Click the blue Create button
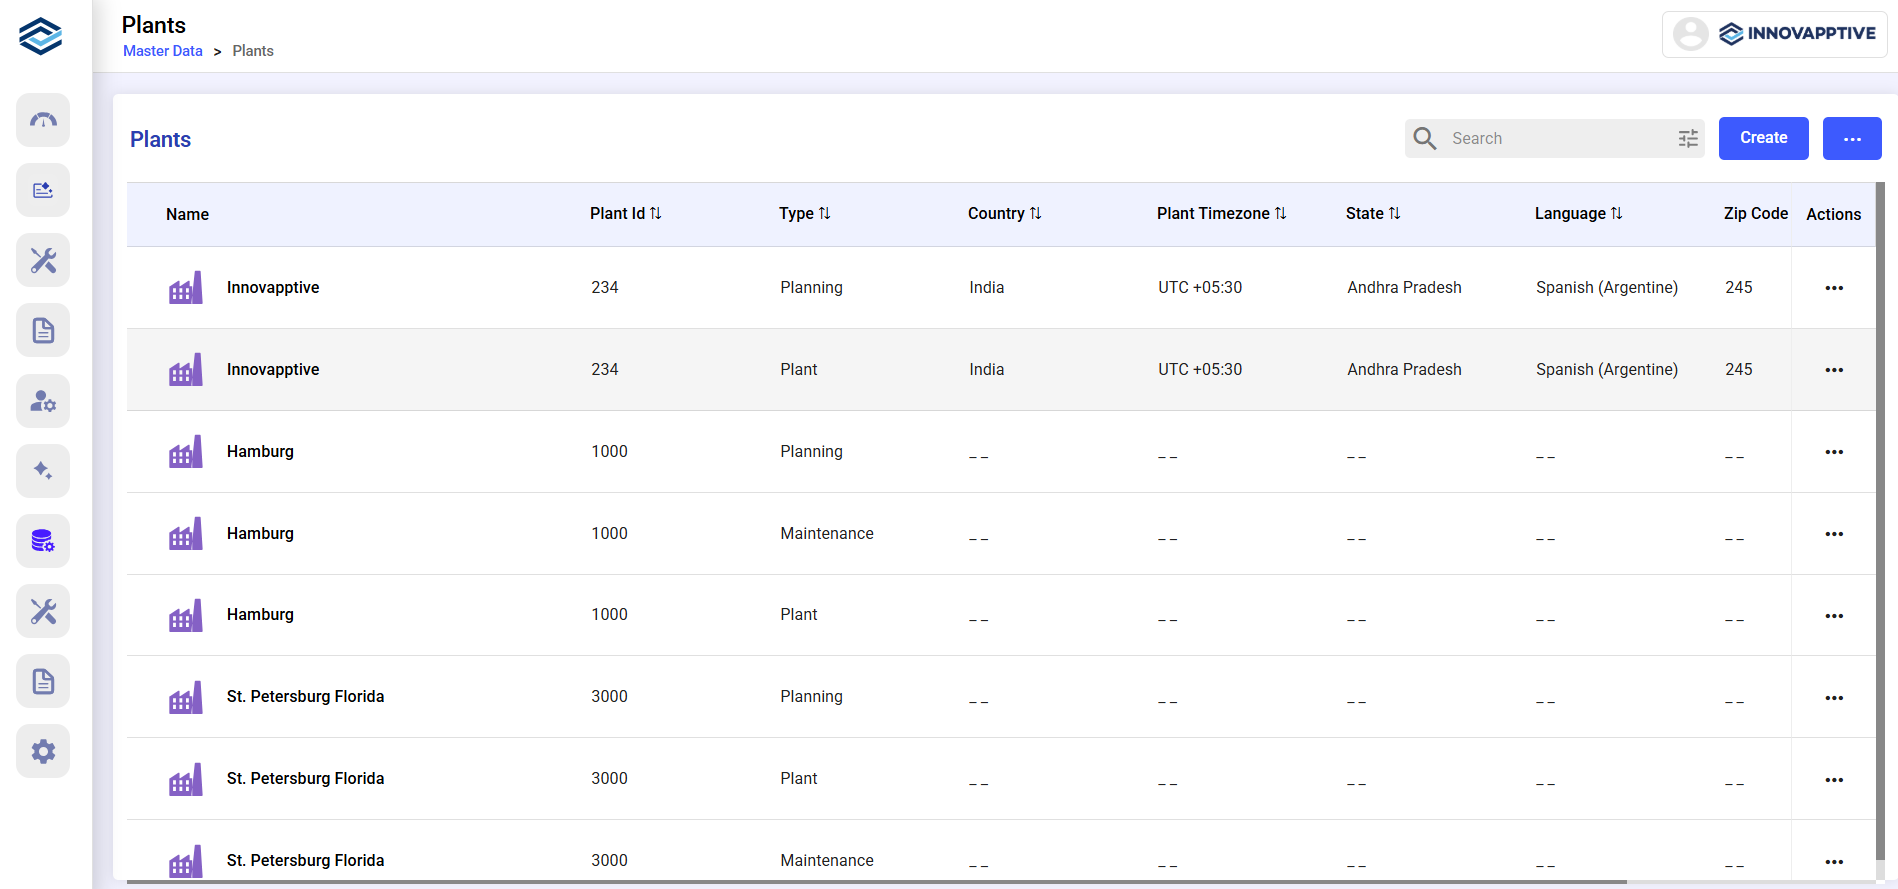This screenshot has height=889, width=1898. [x=1763, y=138]
